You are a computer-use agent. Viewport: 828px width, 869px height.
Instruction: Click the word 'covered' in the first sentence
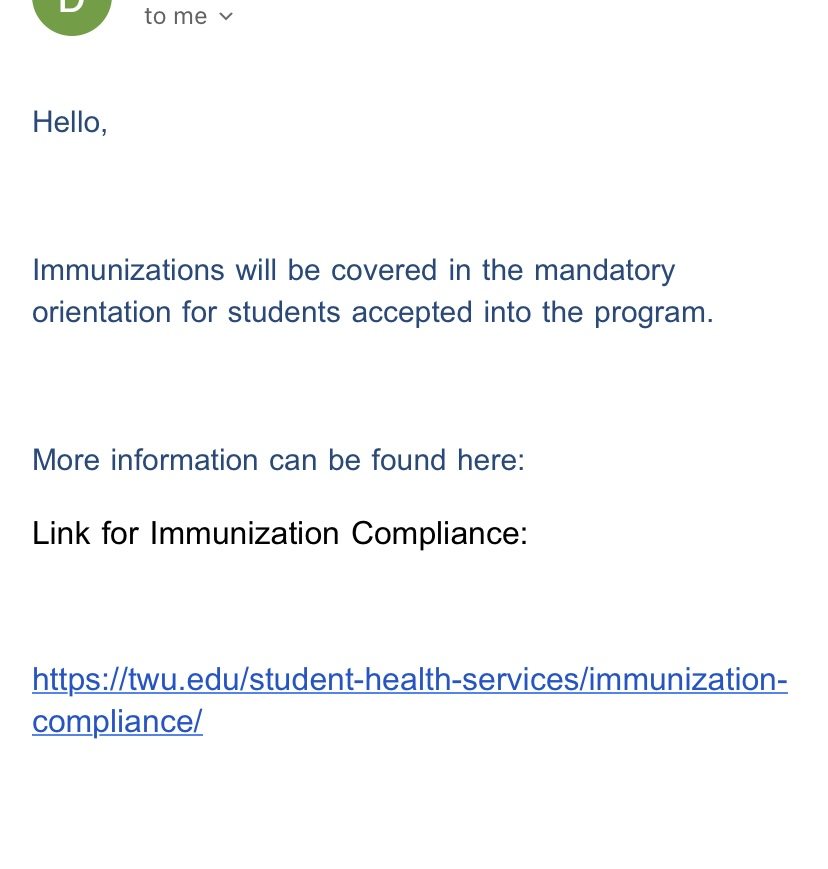click(384, 270)
